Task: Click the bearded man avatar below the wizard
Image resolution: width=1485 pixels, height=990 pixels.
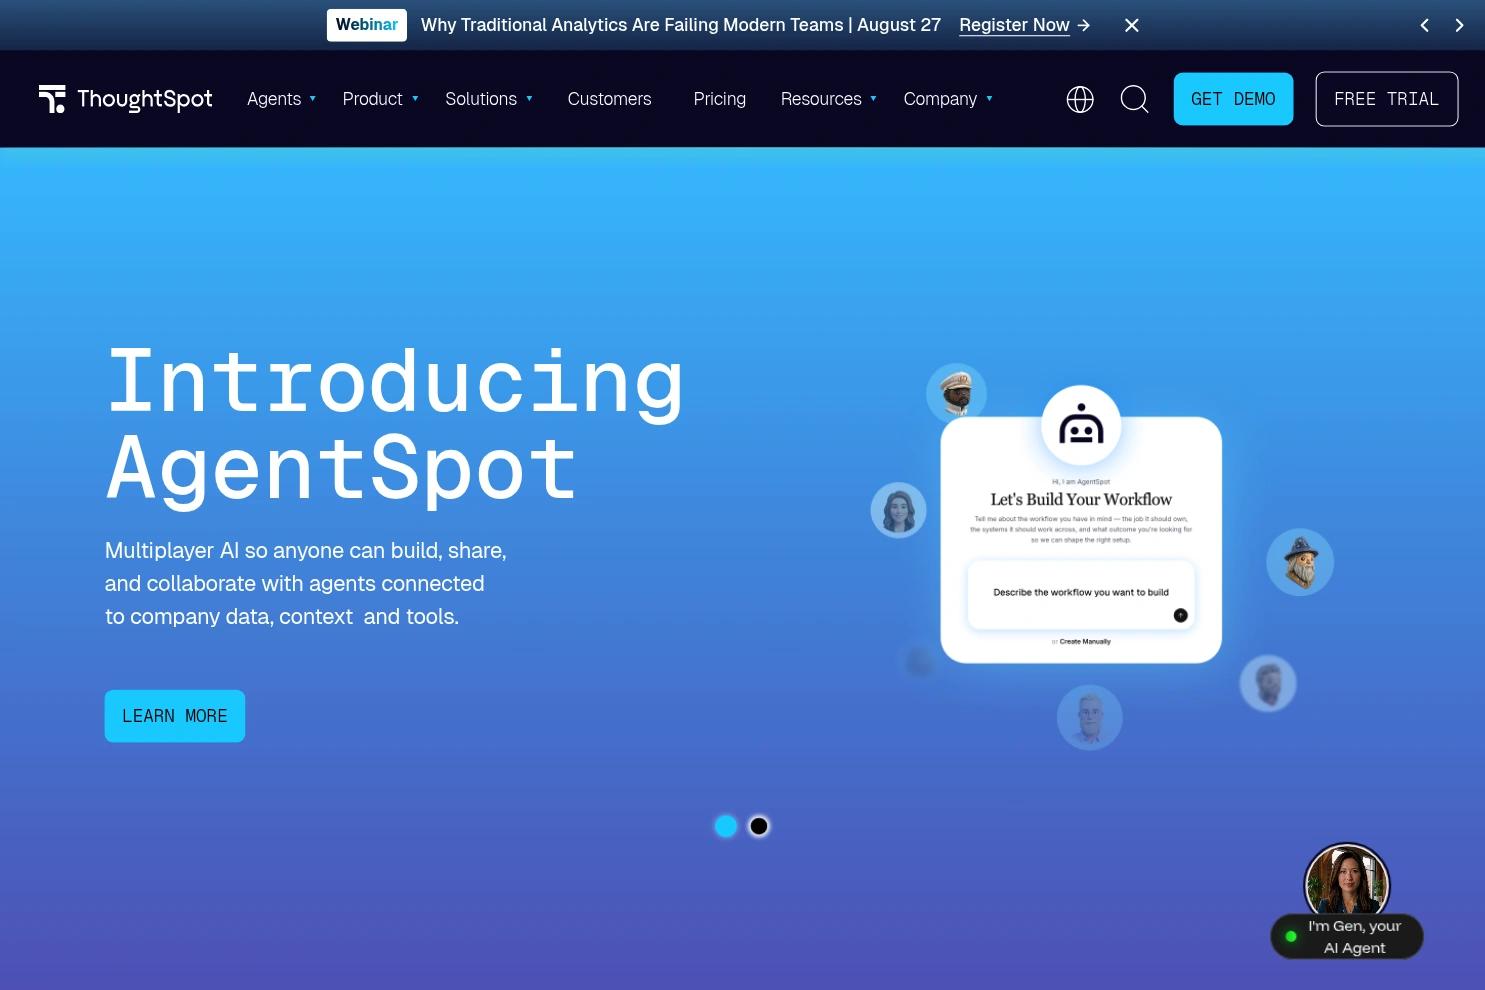Action: [x=1268, y=684]
